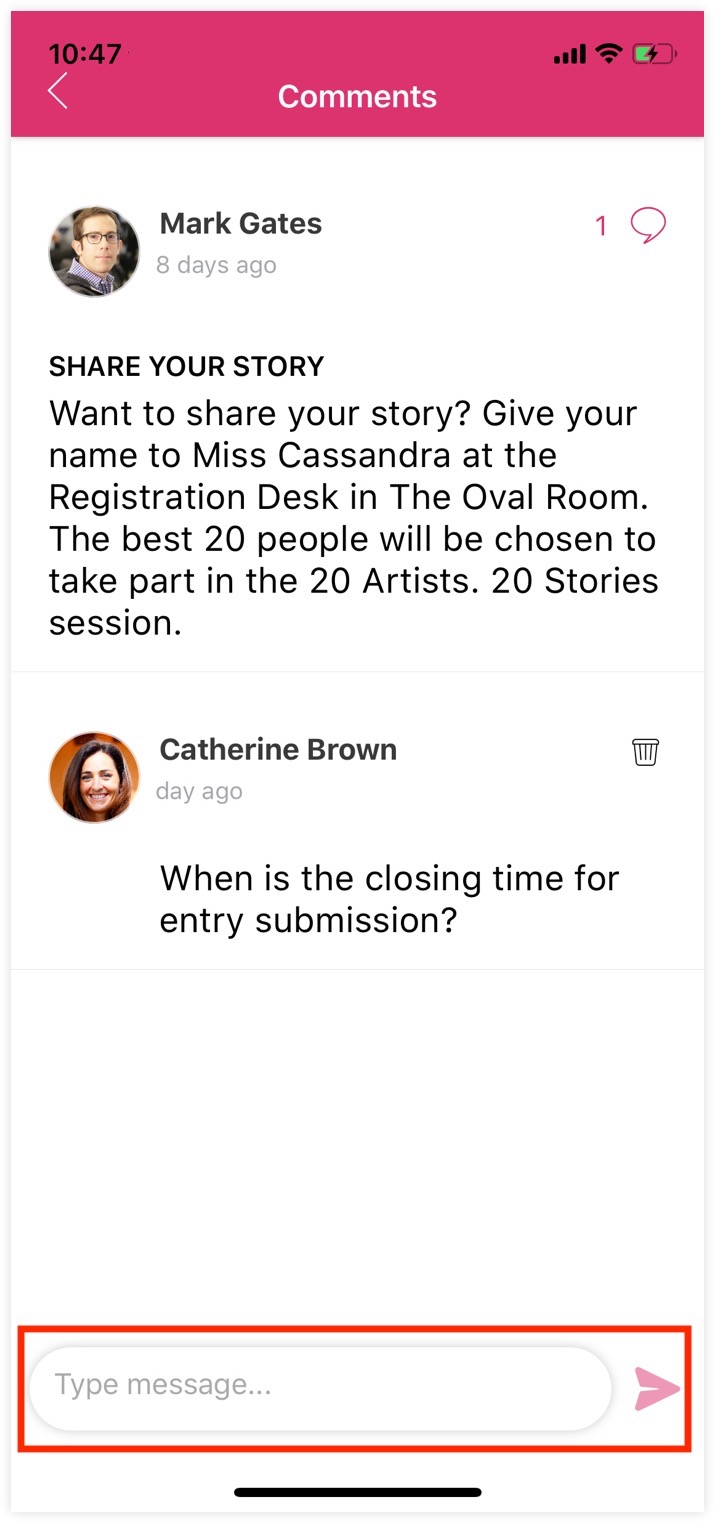
Task: Tap the speech bubble comment icon
Action: [648, 225]
